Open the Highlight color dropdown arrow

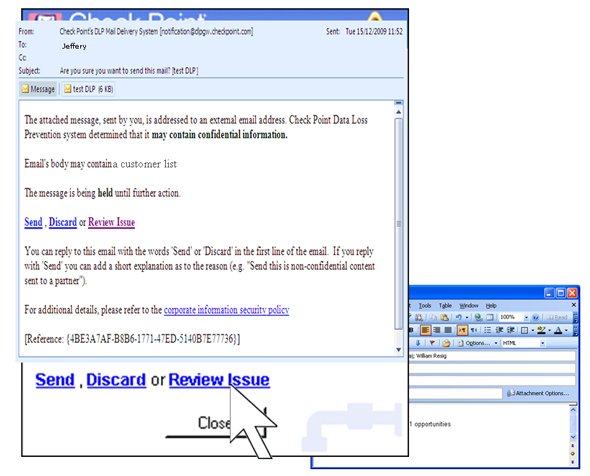click(550, 330)
